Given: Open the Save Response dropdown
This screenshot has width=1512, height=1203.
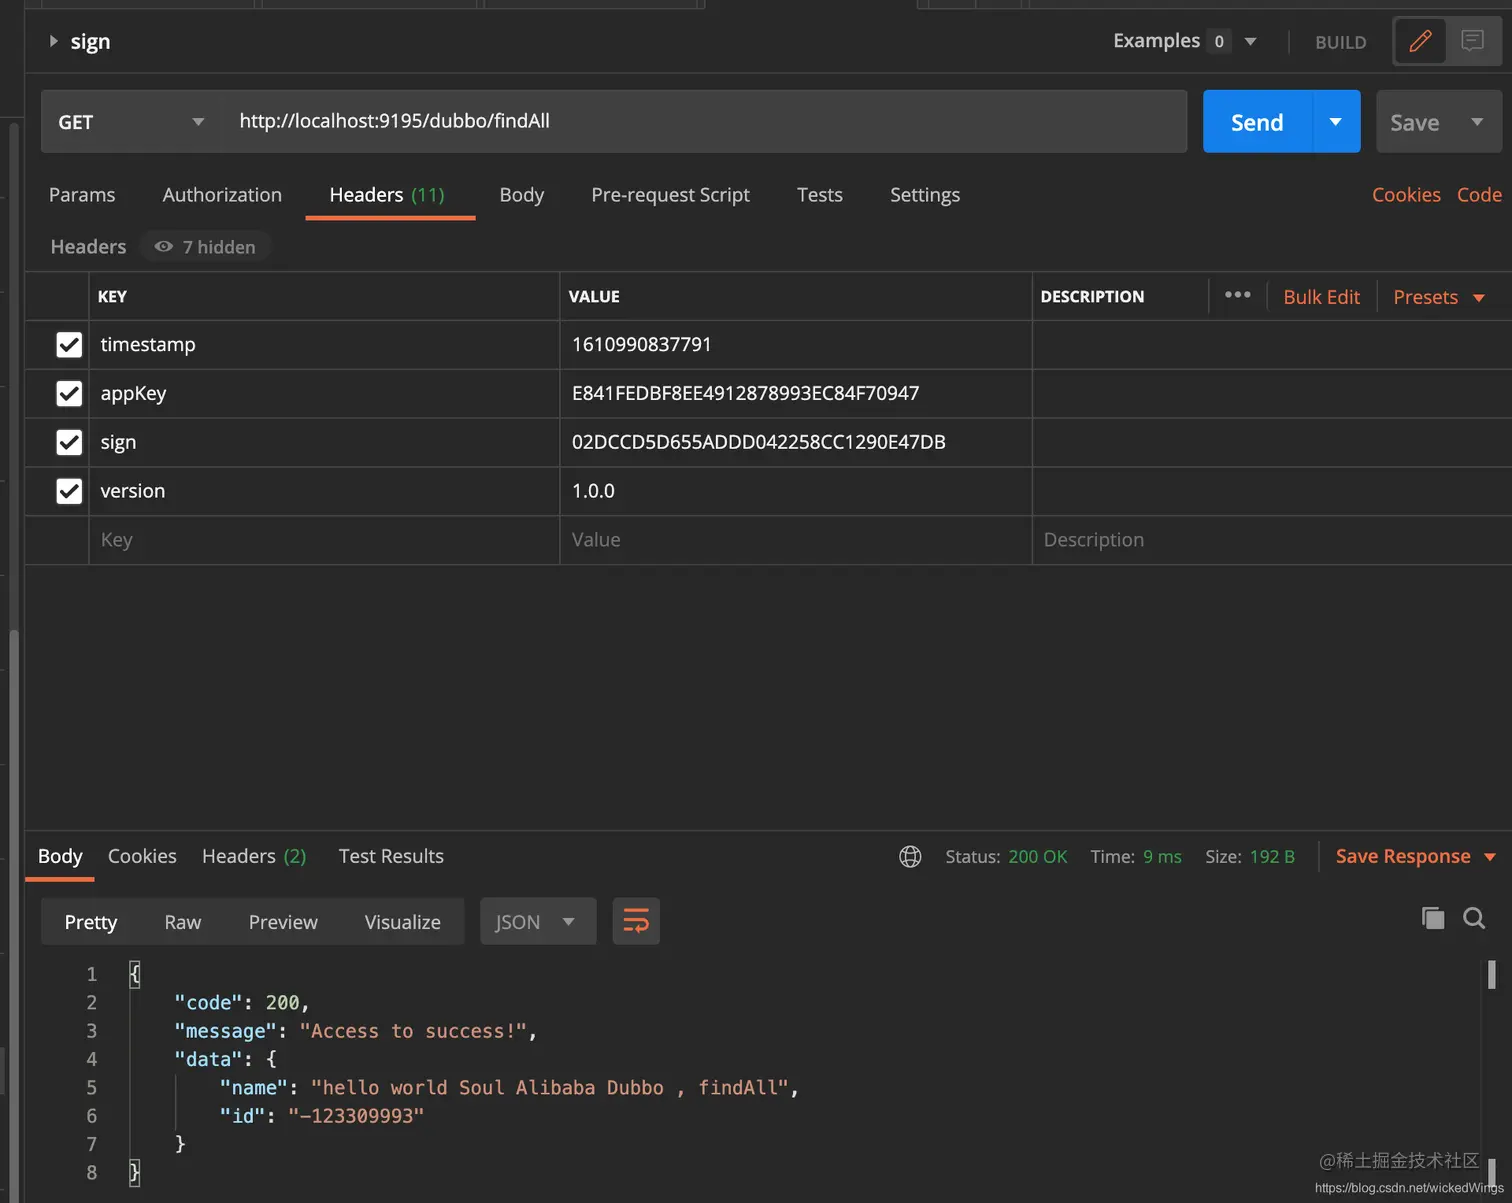Looking at the screenshot, I should point(1415,857).
